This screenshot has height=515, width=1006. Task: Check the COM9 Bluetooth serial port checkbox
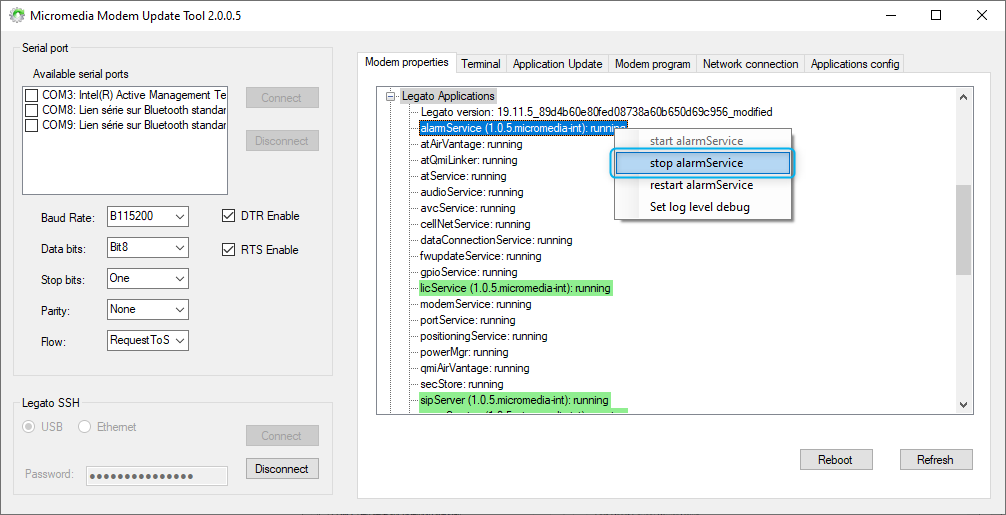click(32, 126)
